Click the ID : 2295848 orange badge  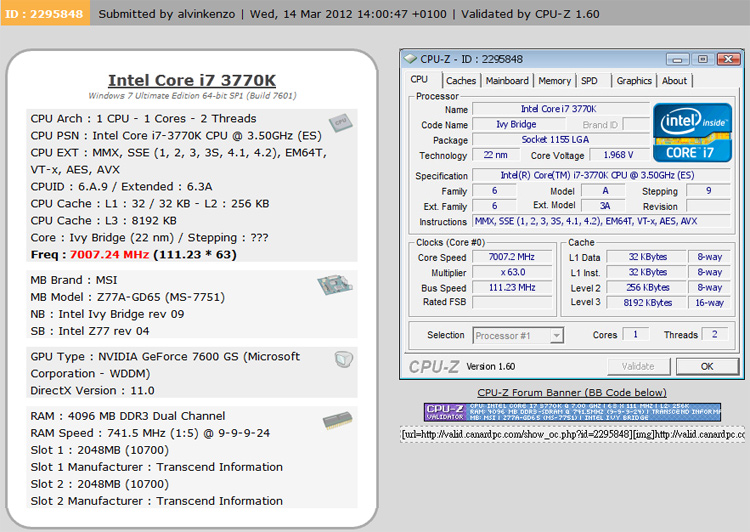tap(44, 13)
